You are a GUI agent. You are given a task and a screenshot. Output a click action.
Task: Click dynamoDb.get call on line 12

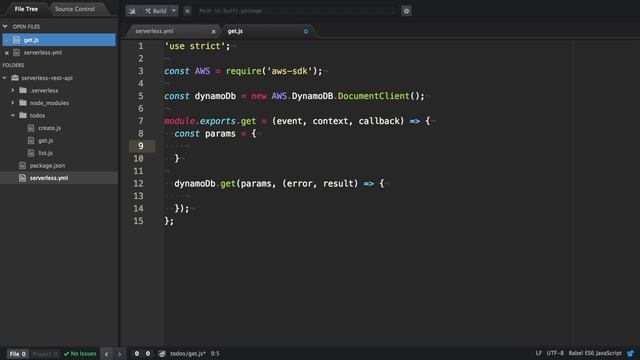click(205, 184)
